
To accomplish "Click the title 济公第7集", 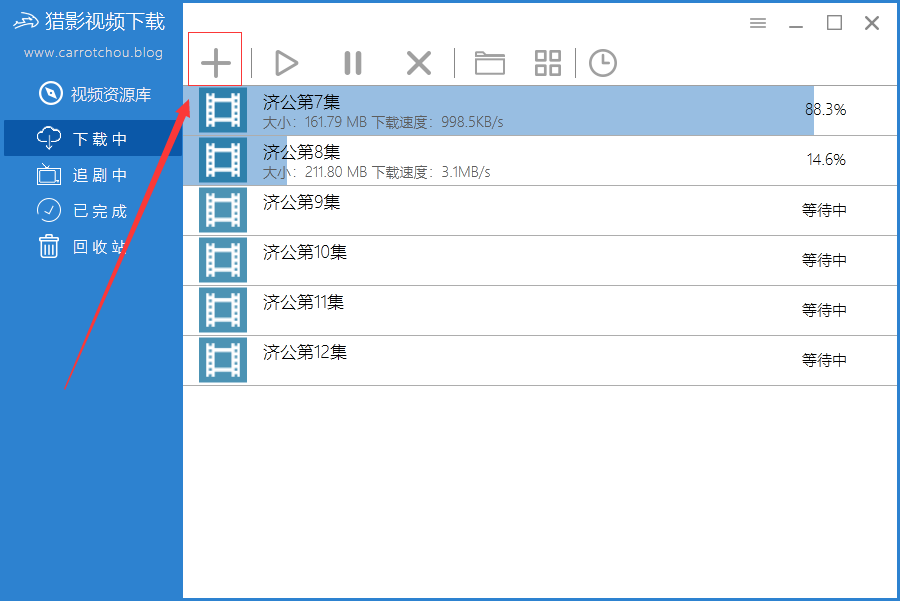I will [301, 102].
